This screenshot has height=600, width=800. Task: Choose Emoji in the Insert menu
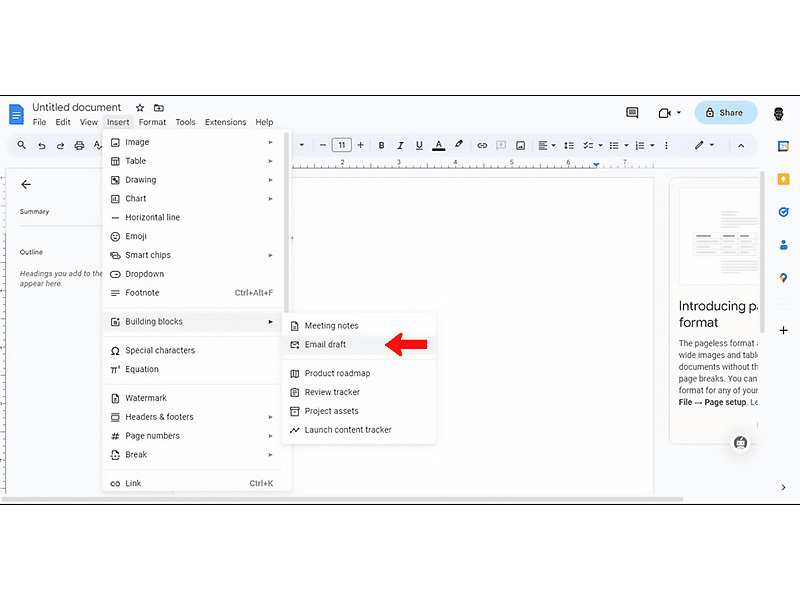(194, 236)
